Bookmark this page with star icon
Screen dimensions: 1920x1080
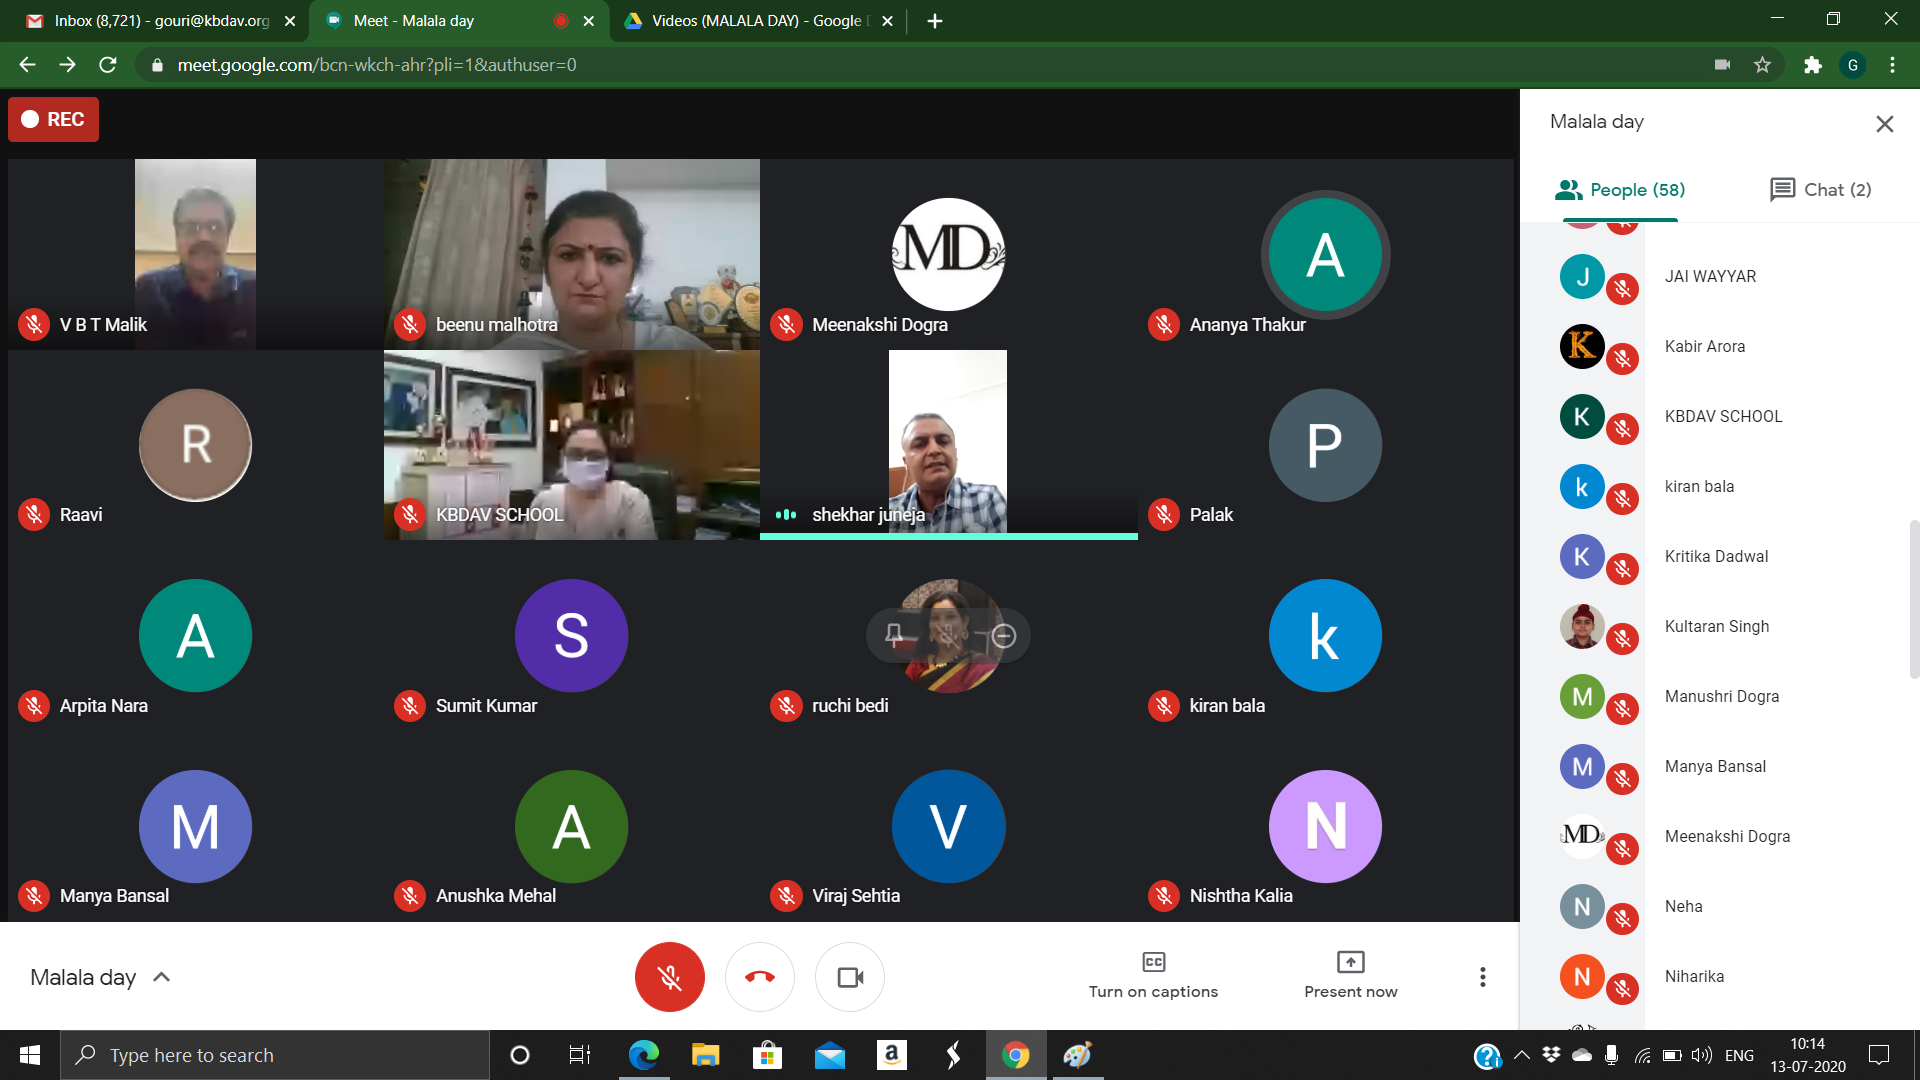pyautogui.click(x=1762, y=65)
